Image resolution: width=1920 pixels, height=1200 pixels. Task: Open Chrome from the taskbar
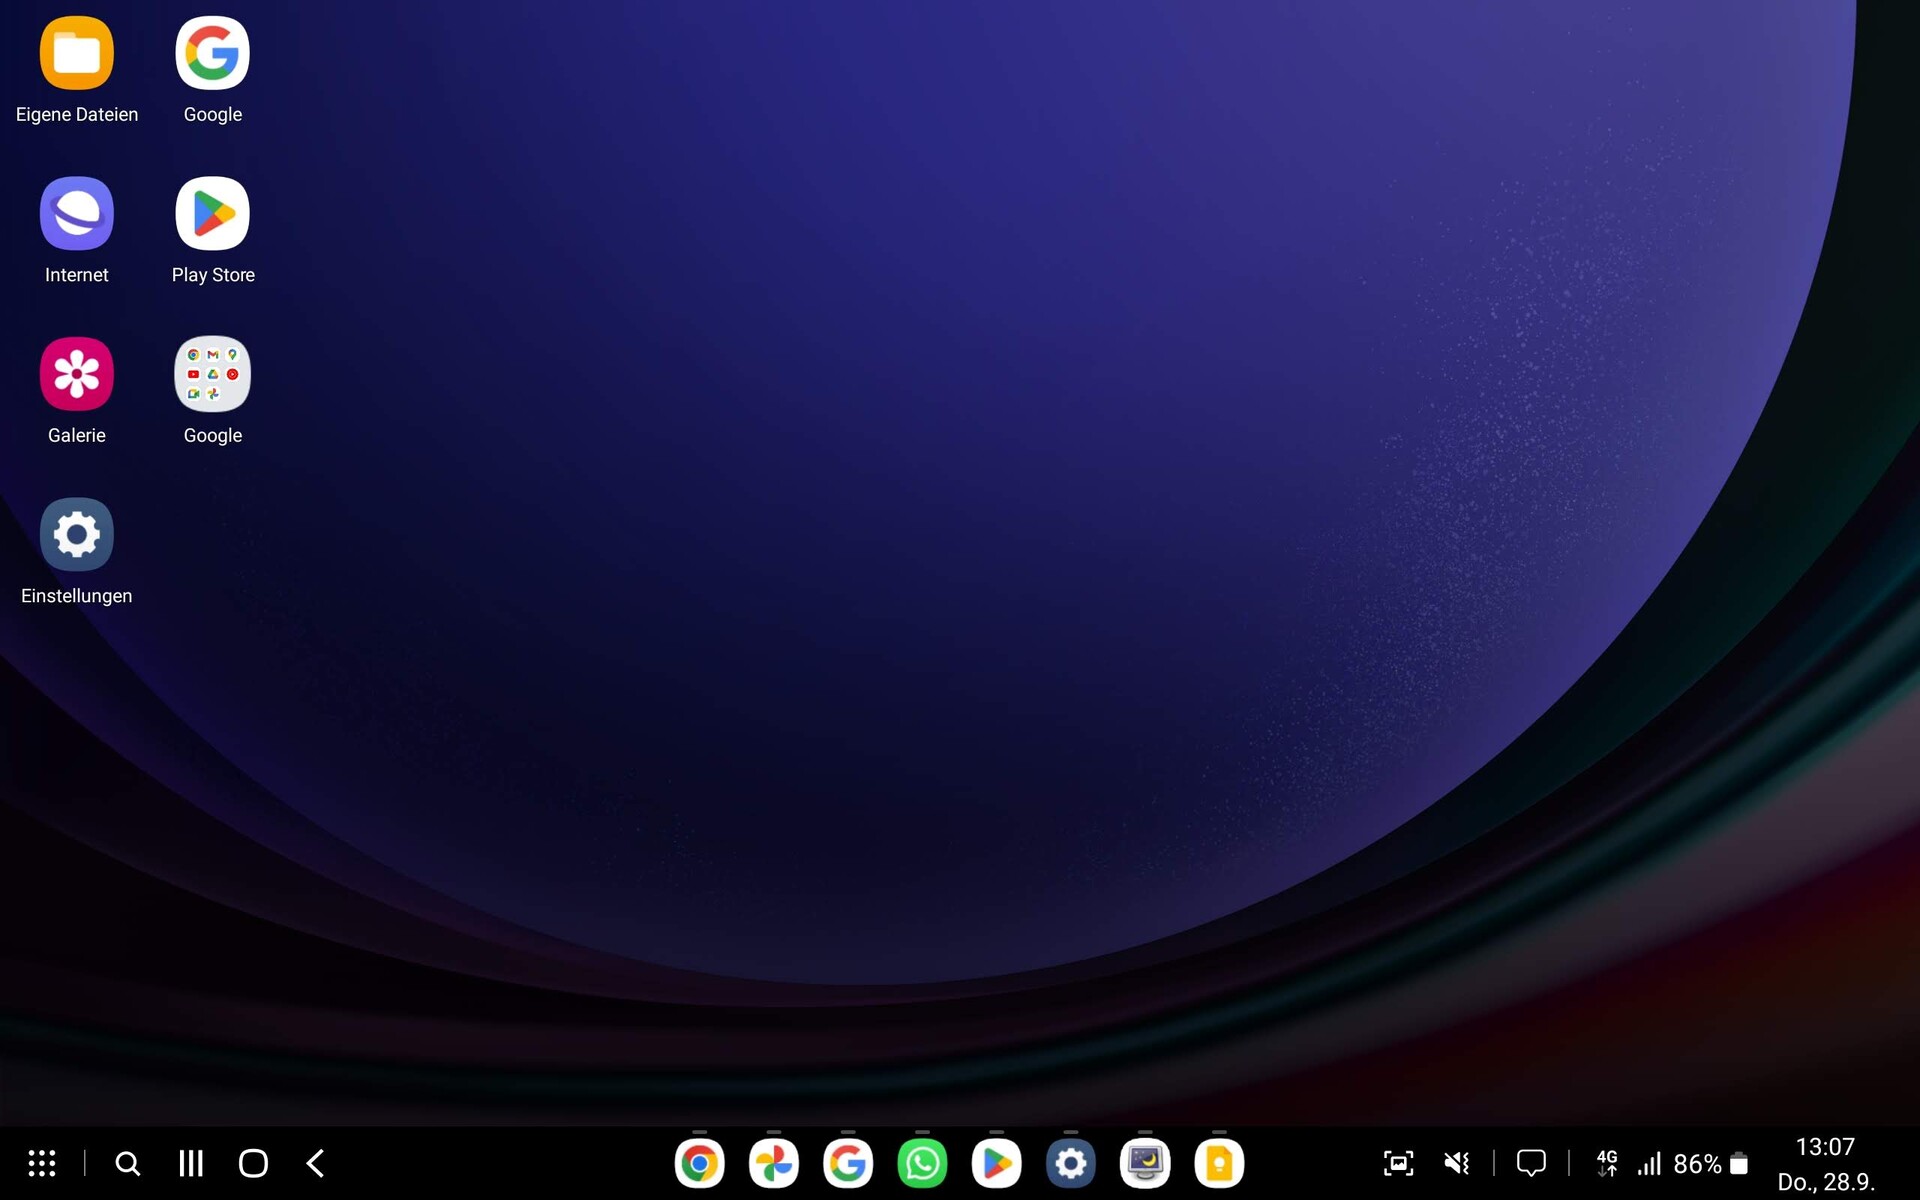699,1163
